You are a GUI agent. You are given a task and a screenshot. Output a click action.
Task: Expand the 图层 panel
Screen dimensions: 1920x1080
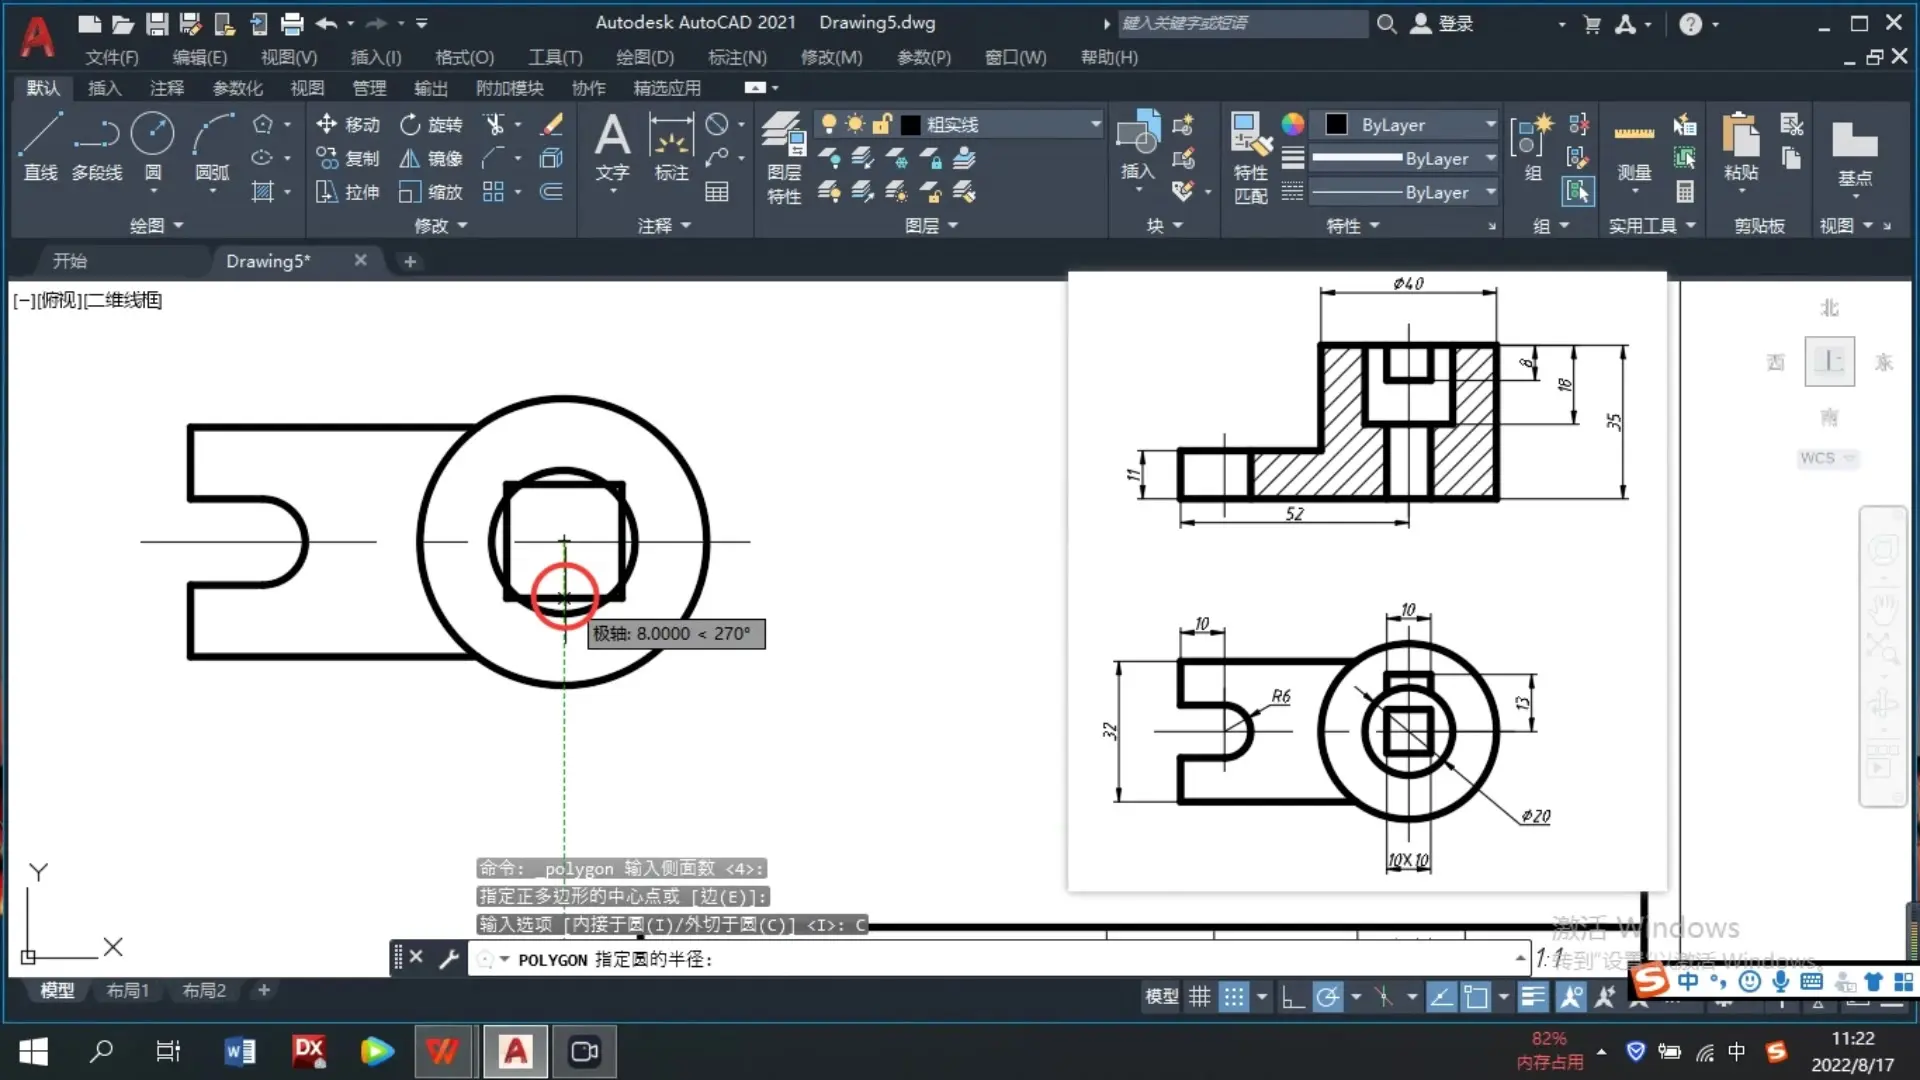931,226
